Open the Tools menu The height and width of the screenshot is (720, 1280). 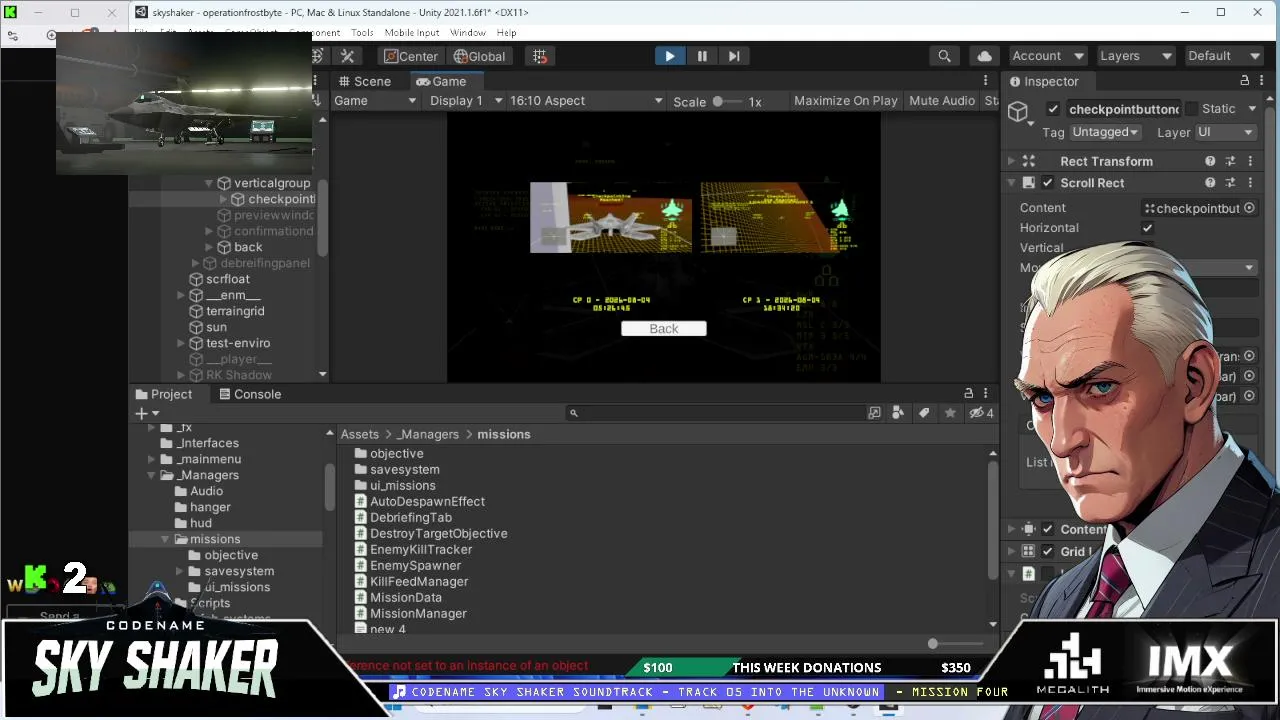(x=362, y=33)
